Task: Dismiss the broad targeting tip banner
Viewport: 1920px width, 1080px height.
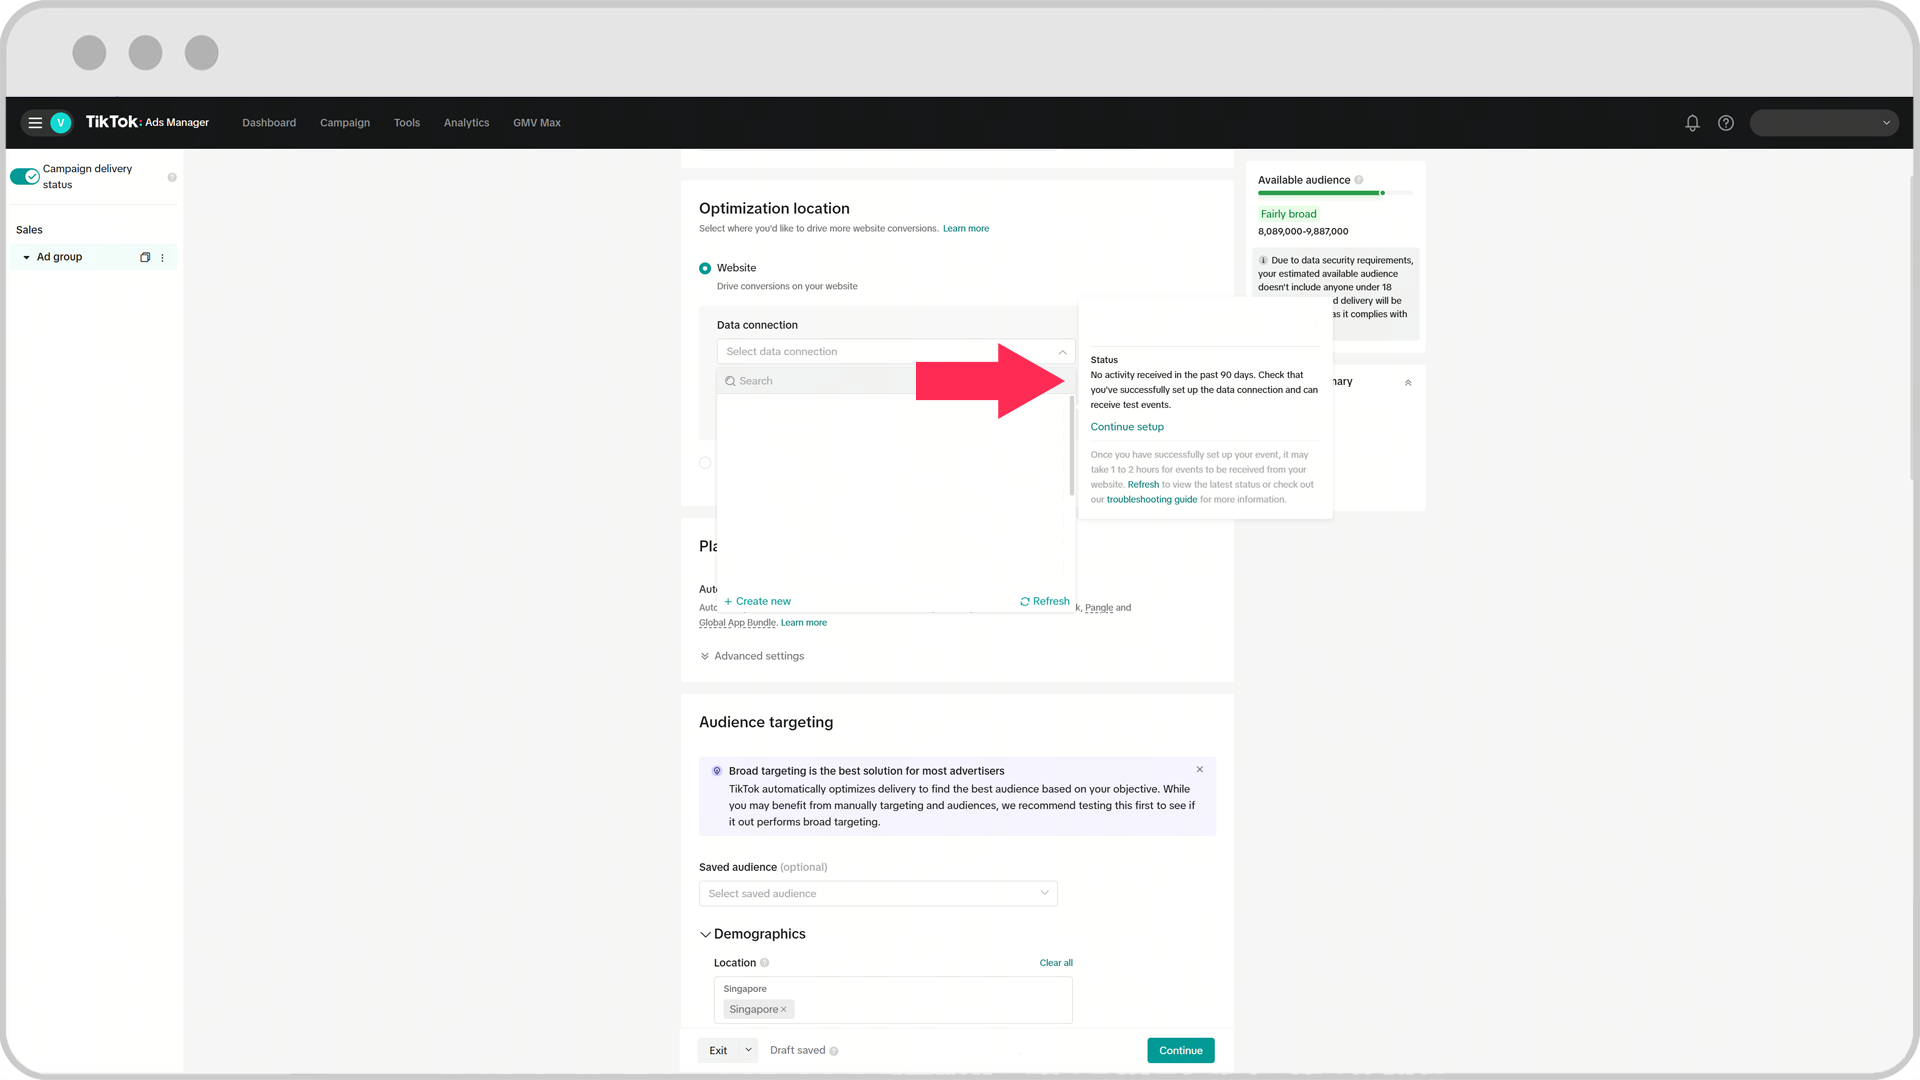Action: [x=1199, y=769]
